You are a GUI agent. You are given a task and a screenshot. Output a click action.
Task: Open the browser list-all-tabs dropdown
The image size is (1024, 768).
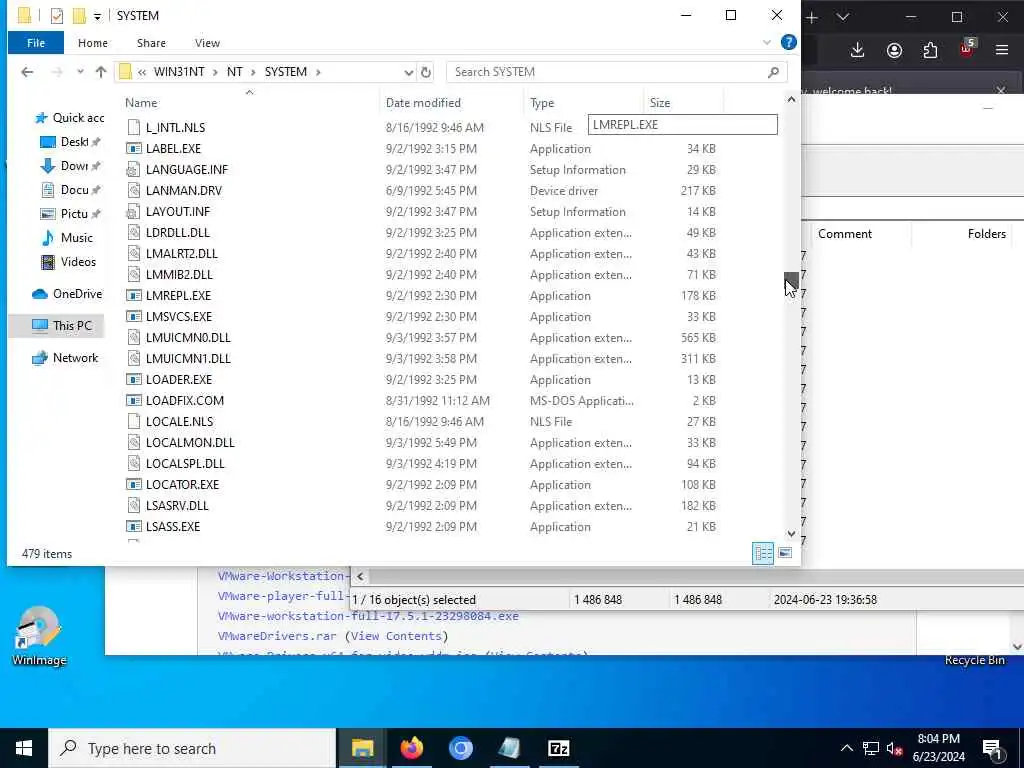point(843,18)
